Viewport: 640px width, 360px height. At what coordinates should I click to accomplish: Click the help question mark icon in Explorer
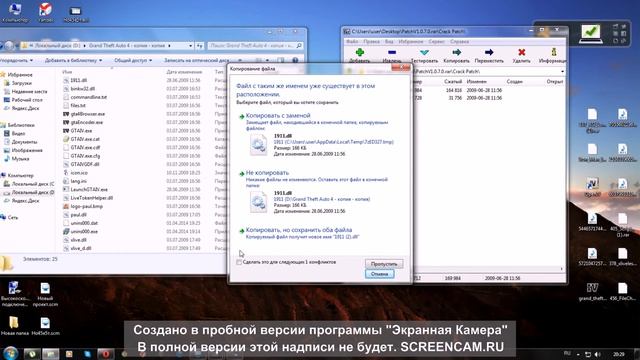coord(295,60)
